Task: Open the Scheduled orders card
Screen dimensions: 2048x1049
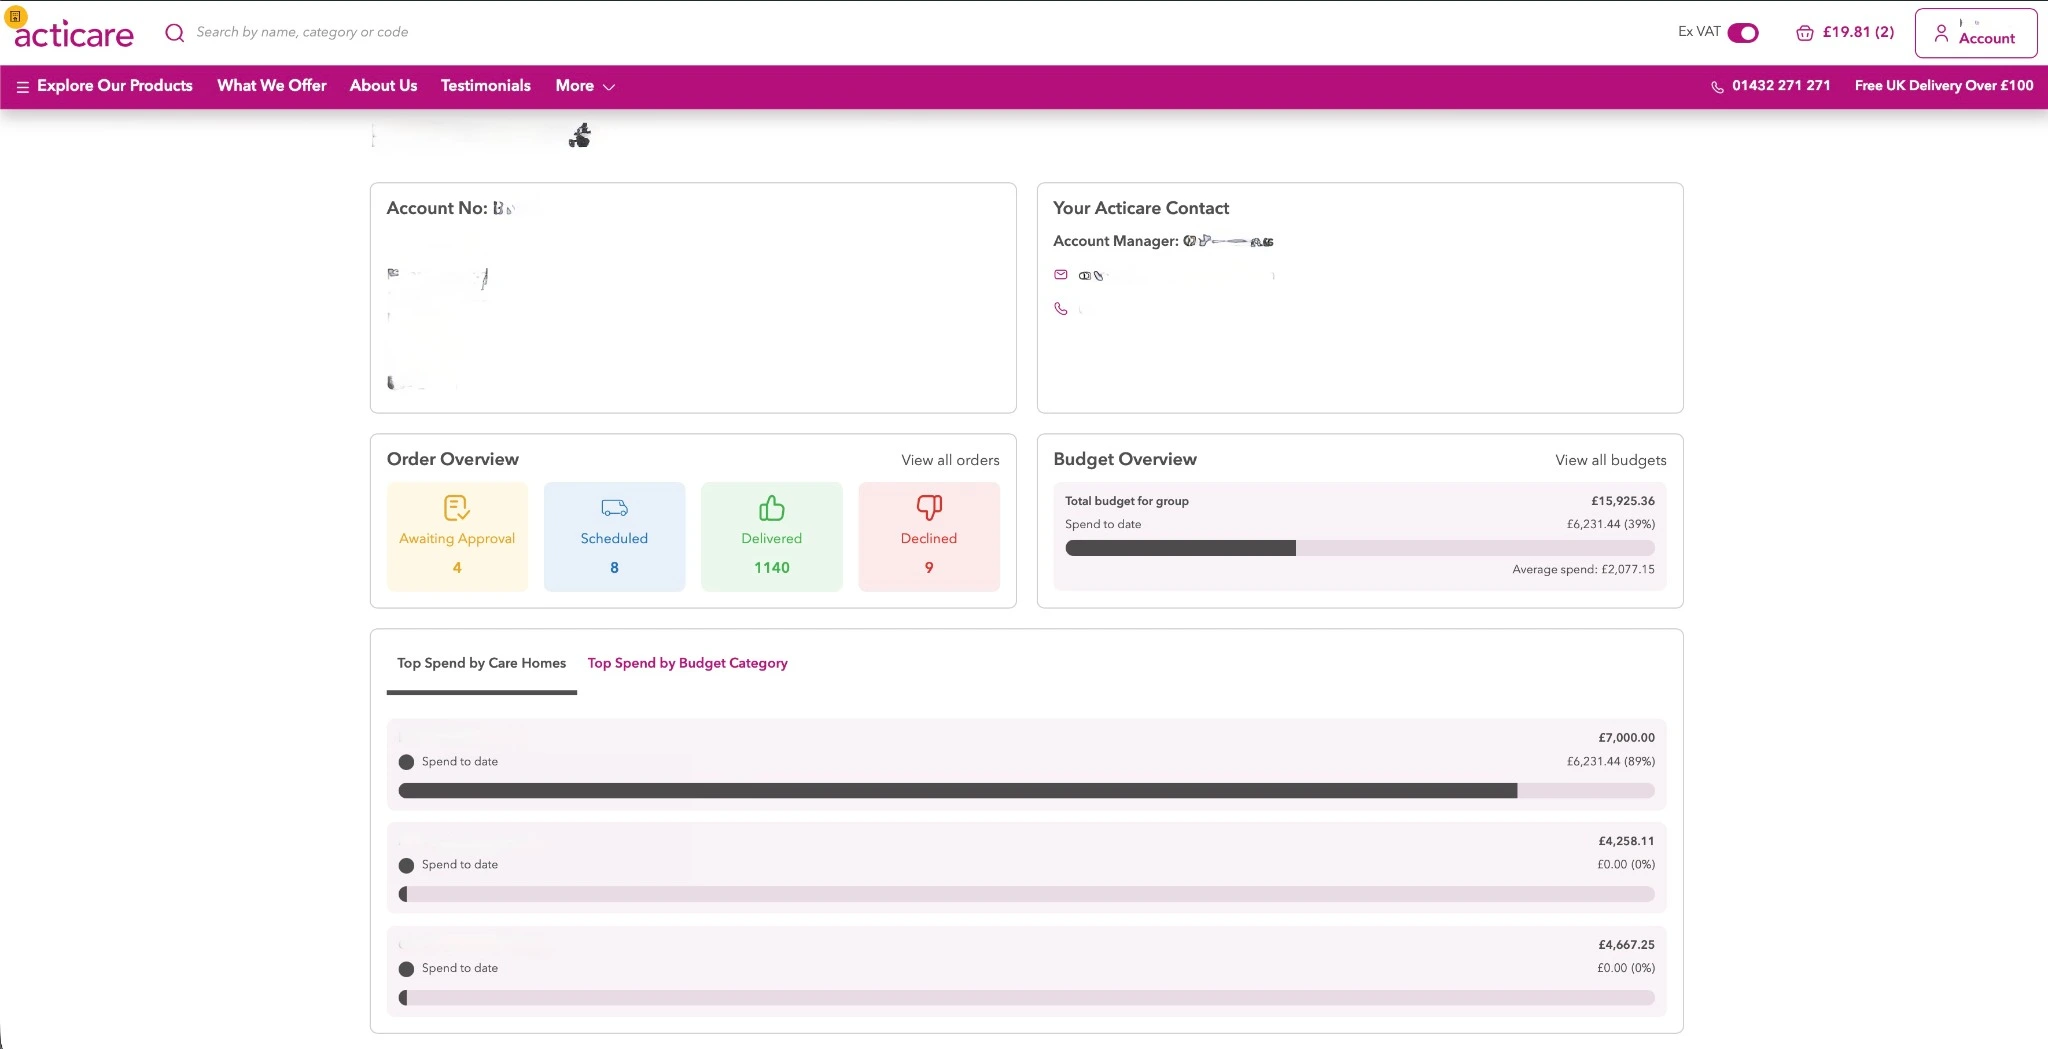Action: click(x=614, y=537)
